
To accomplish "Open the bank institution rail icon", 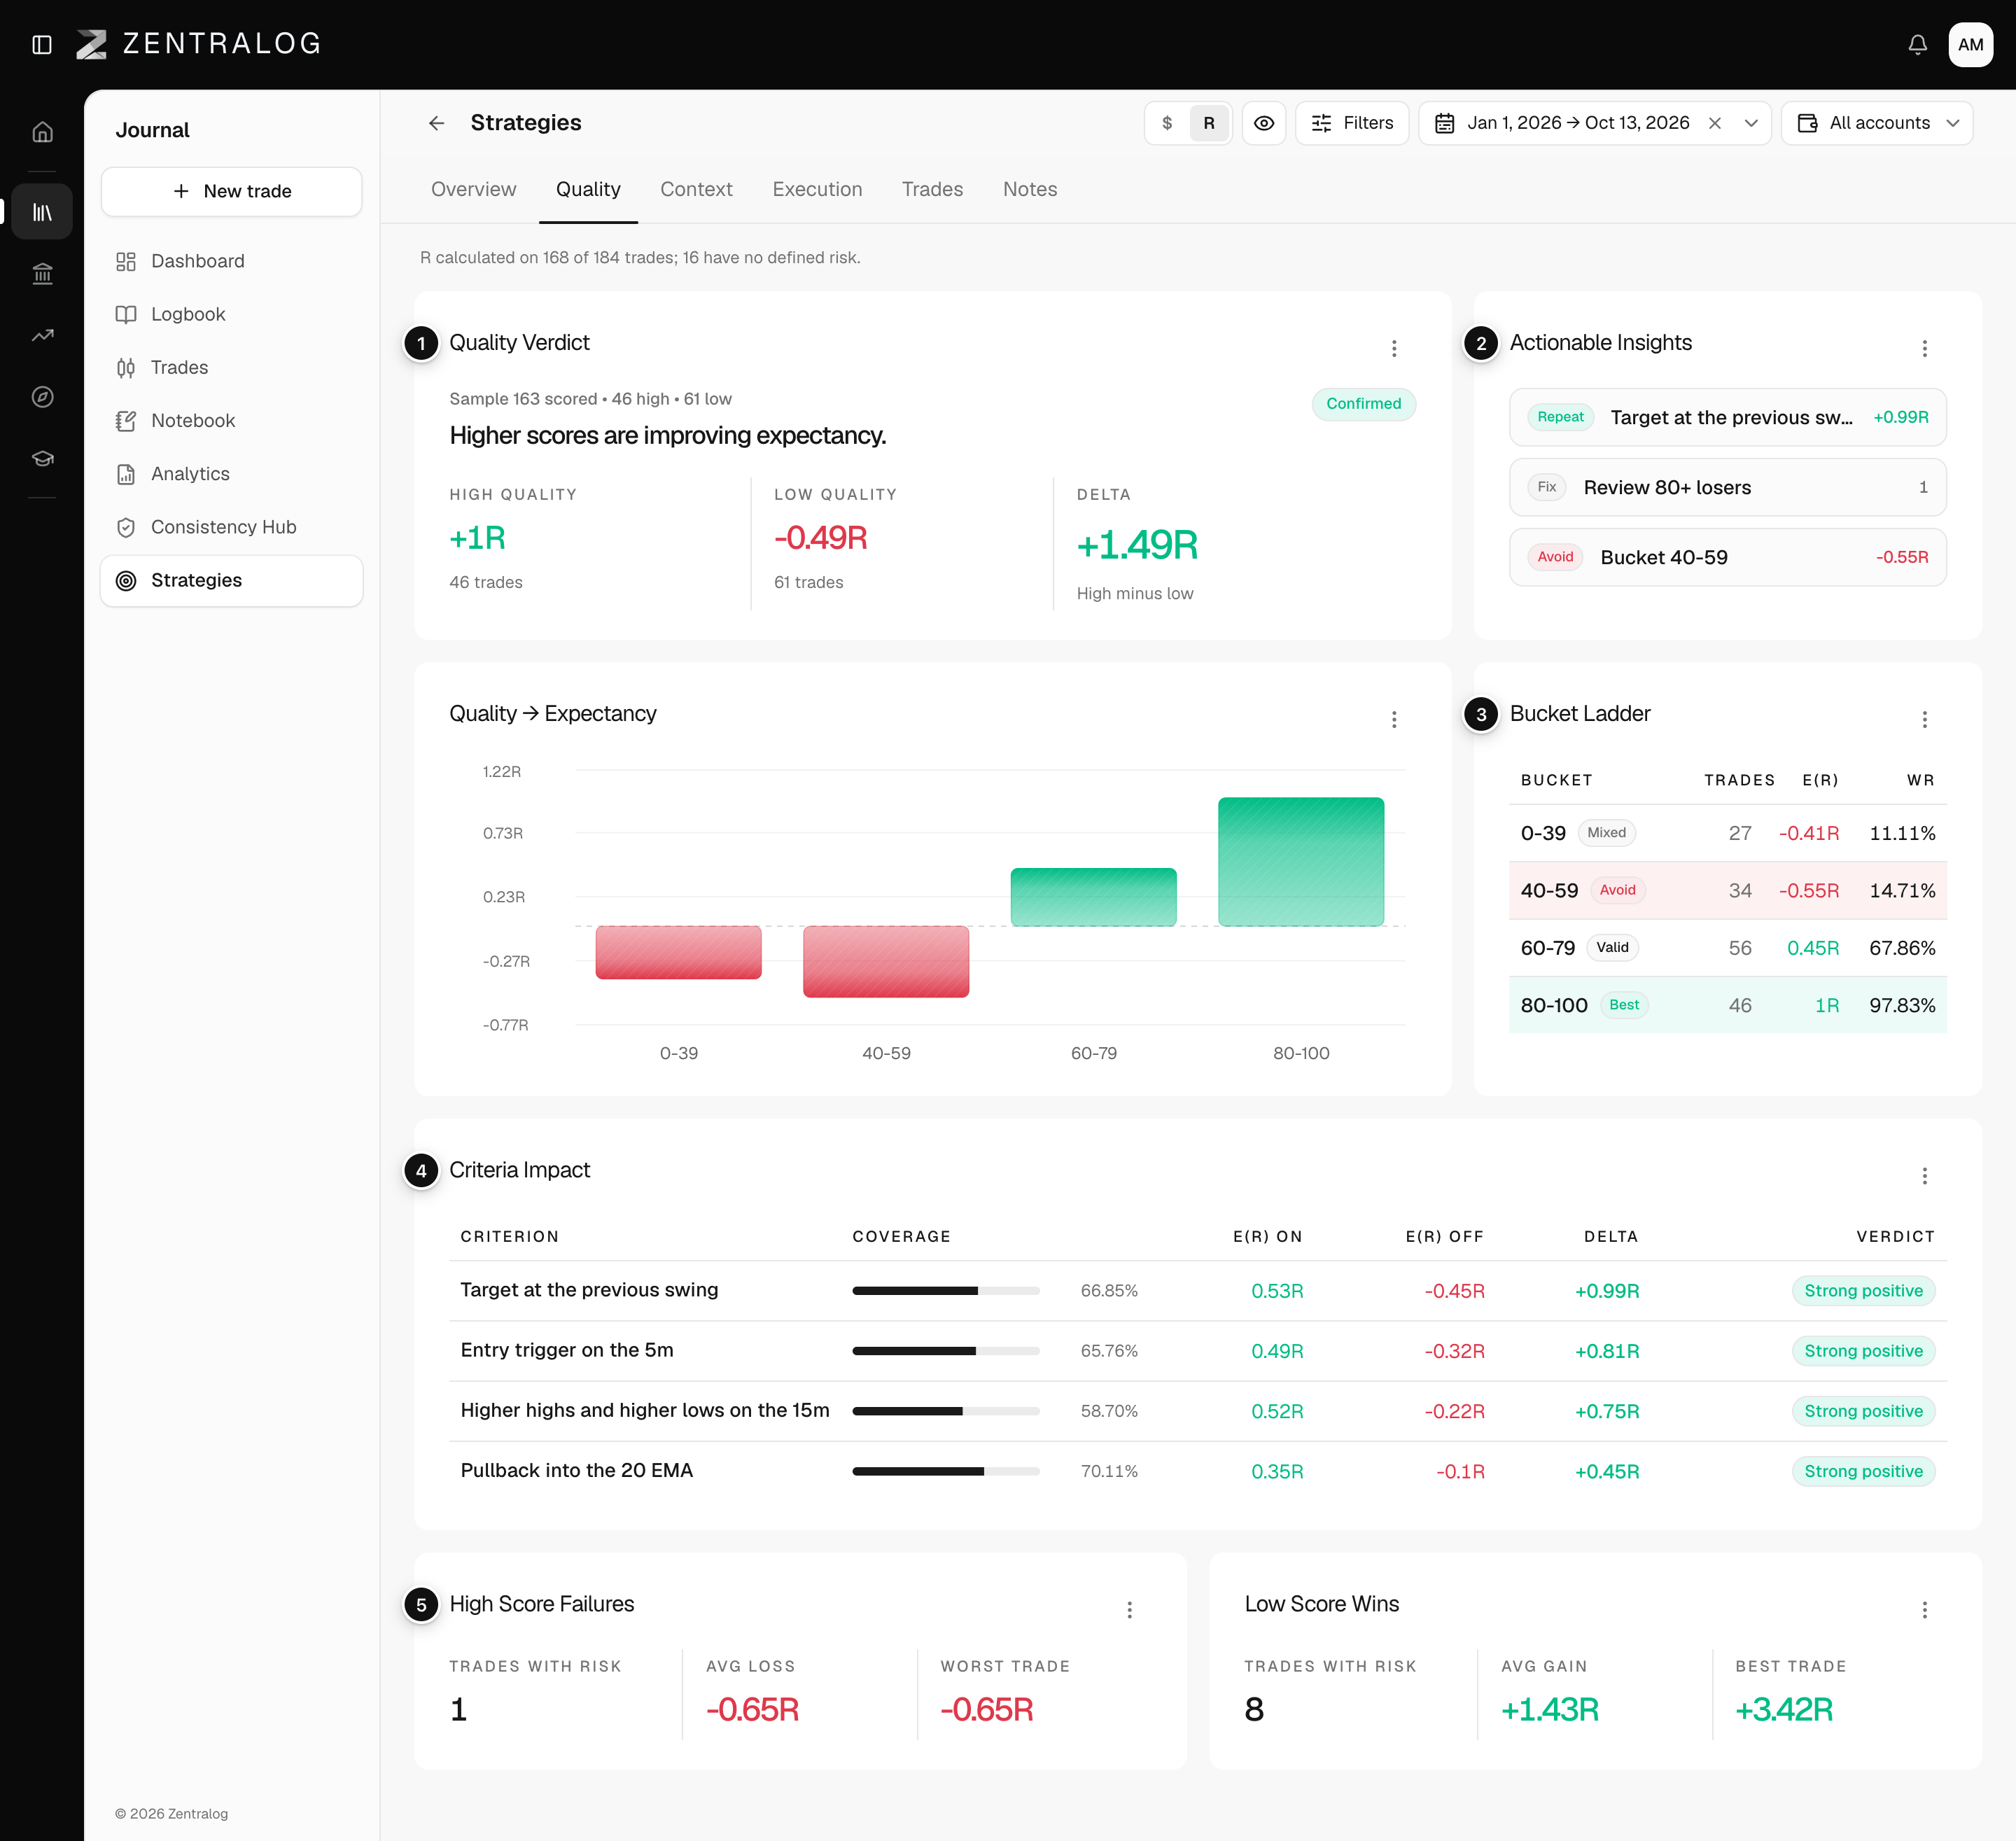I will [x=42, y=273].
